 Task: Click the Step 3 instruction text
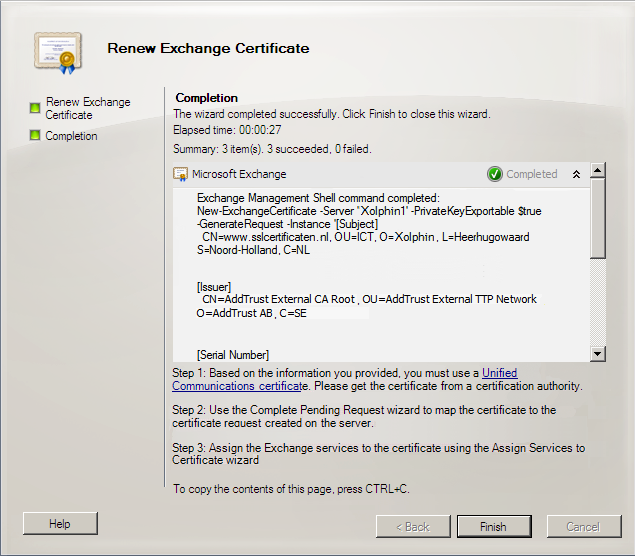(379, 454)
